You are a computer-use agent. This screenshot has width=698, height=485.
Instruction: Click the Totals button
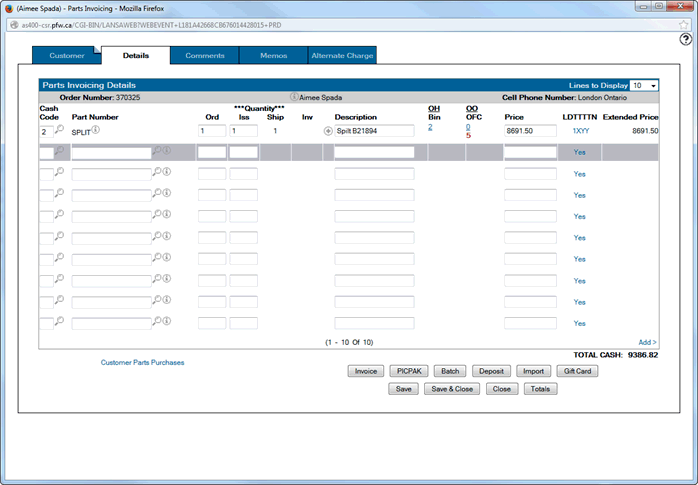[x=540, y=389]
